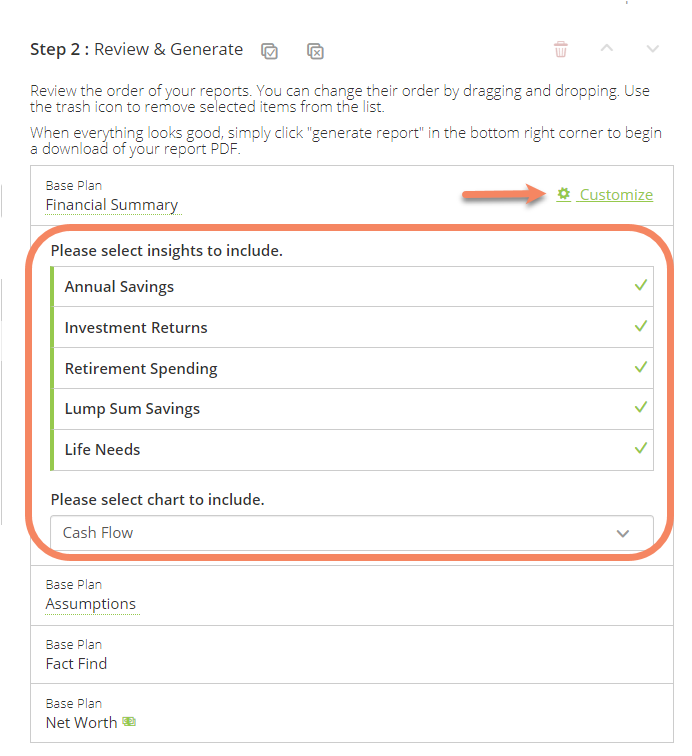Click the deselect all reports icon

(315, 51)
